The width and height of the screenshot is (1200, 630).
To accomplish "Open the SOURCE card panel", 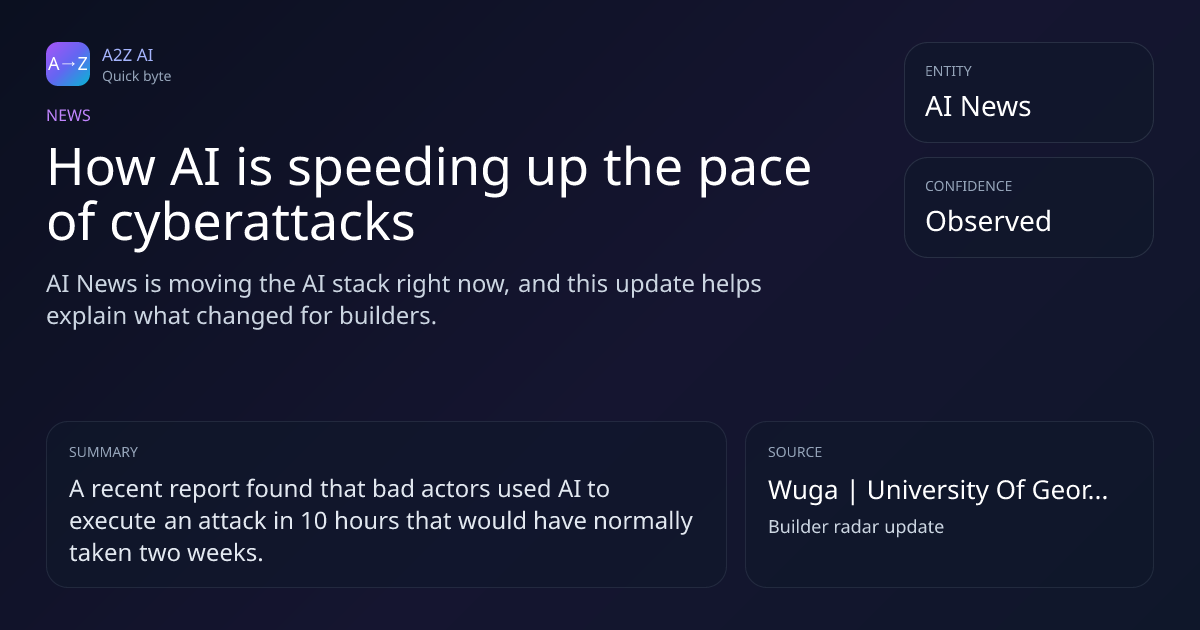I will coord(949,504).
